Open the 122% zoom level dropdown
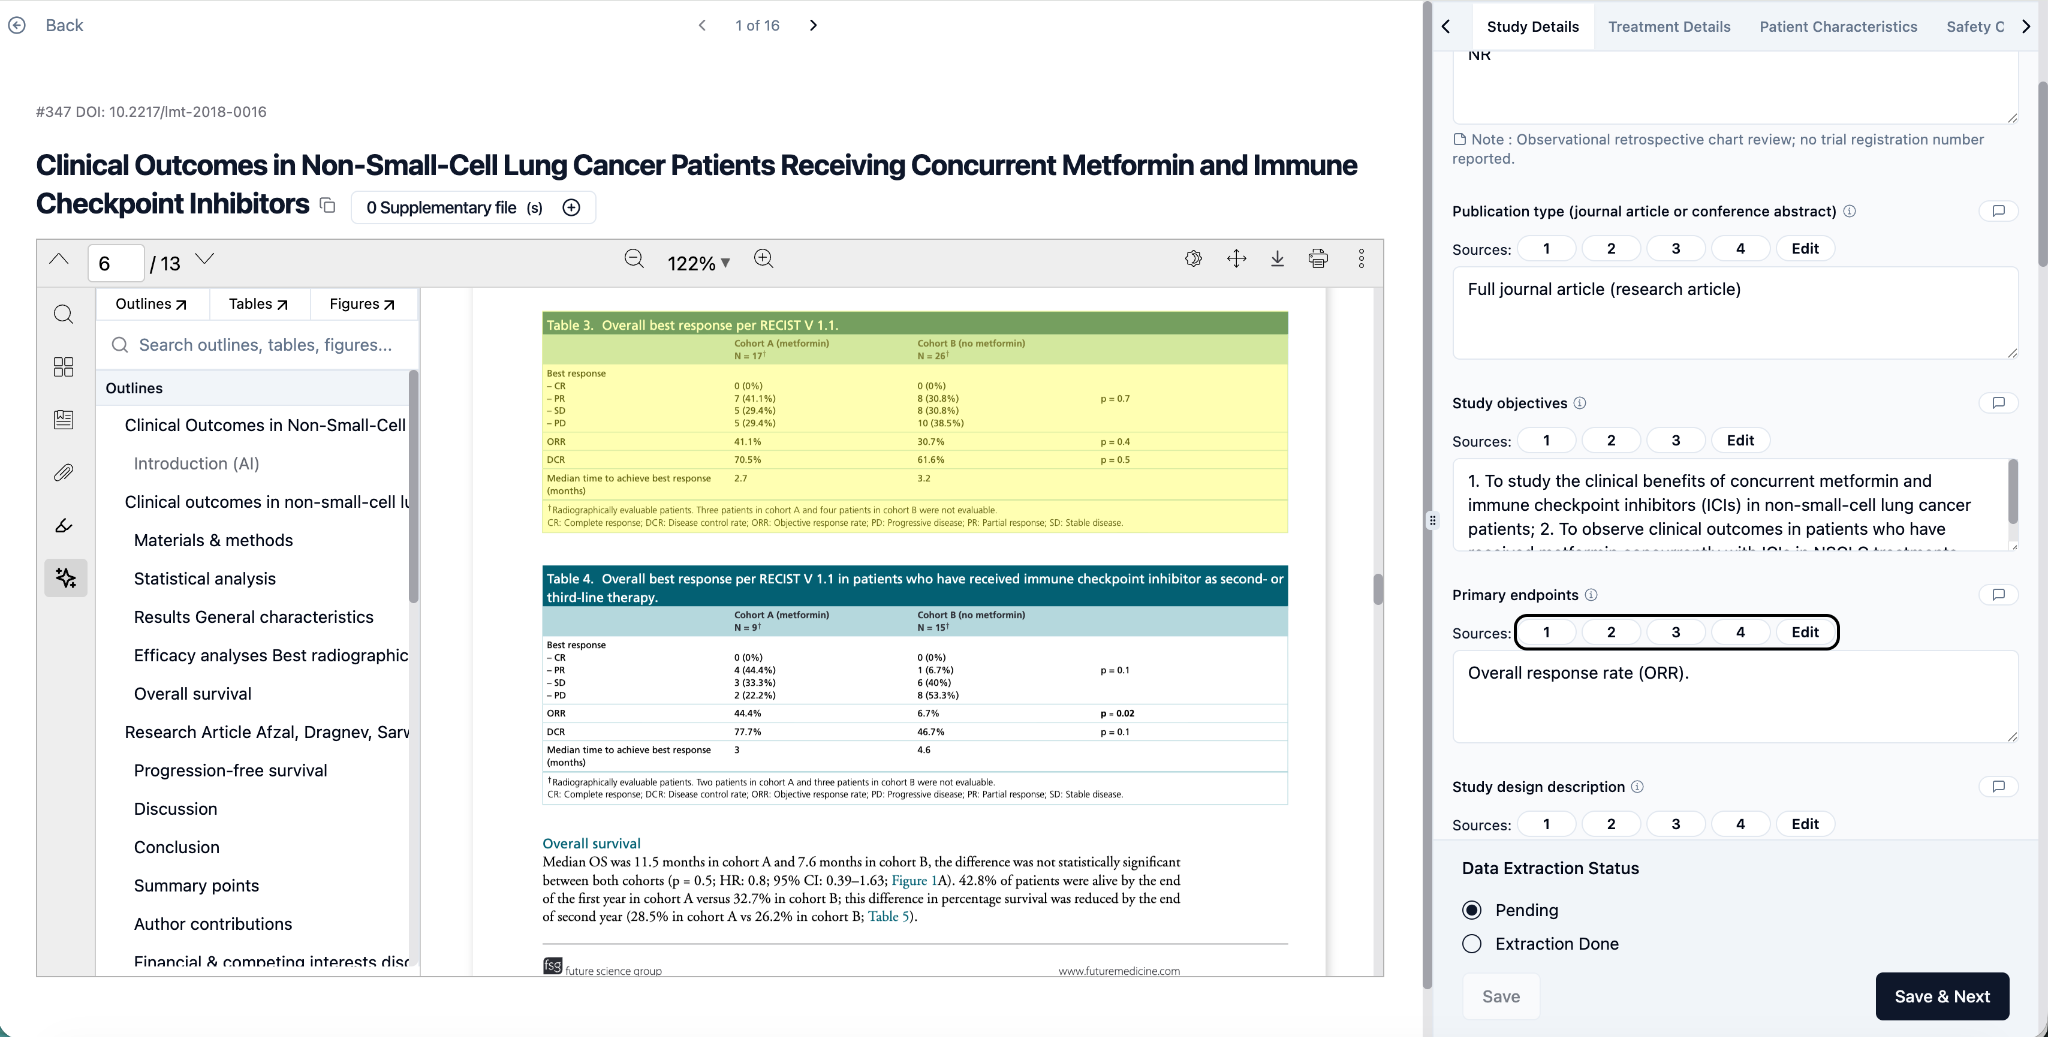 pyautogui.click(x=699, y=263)
